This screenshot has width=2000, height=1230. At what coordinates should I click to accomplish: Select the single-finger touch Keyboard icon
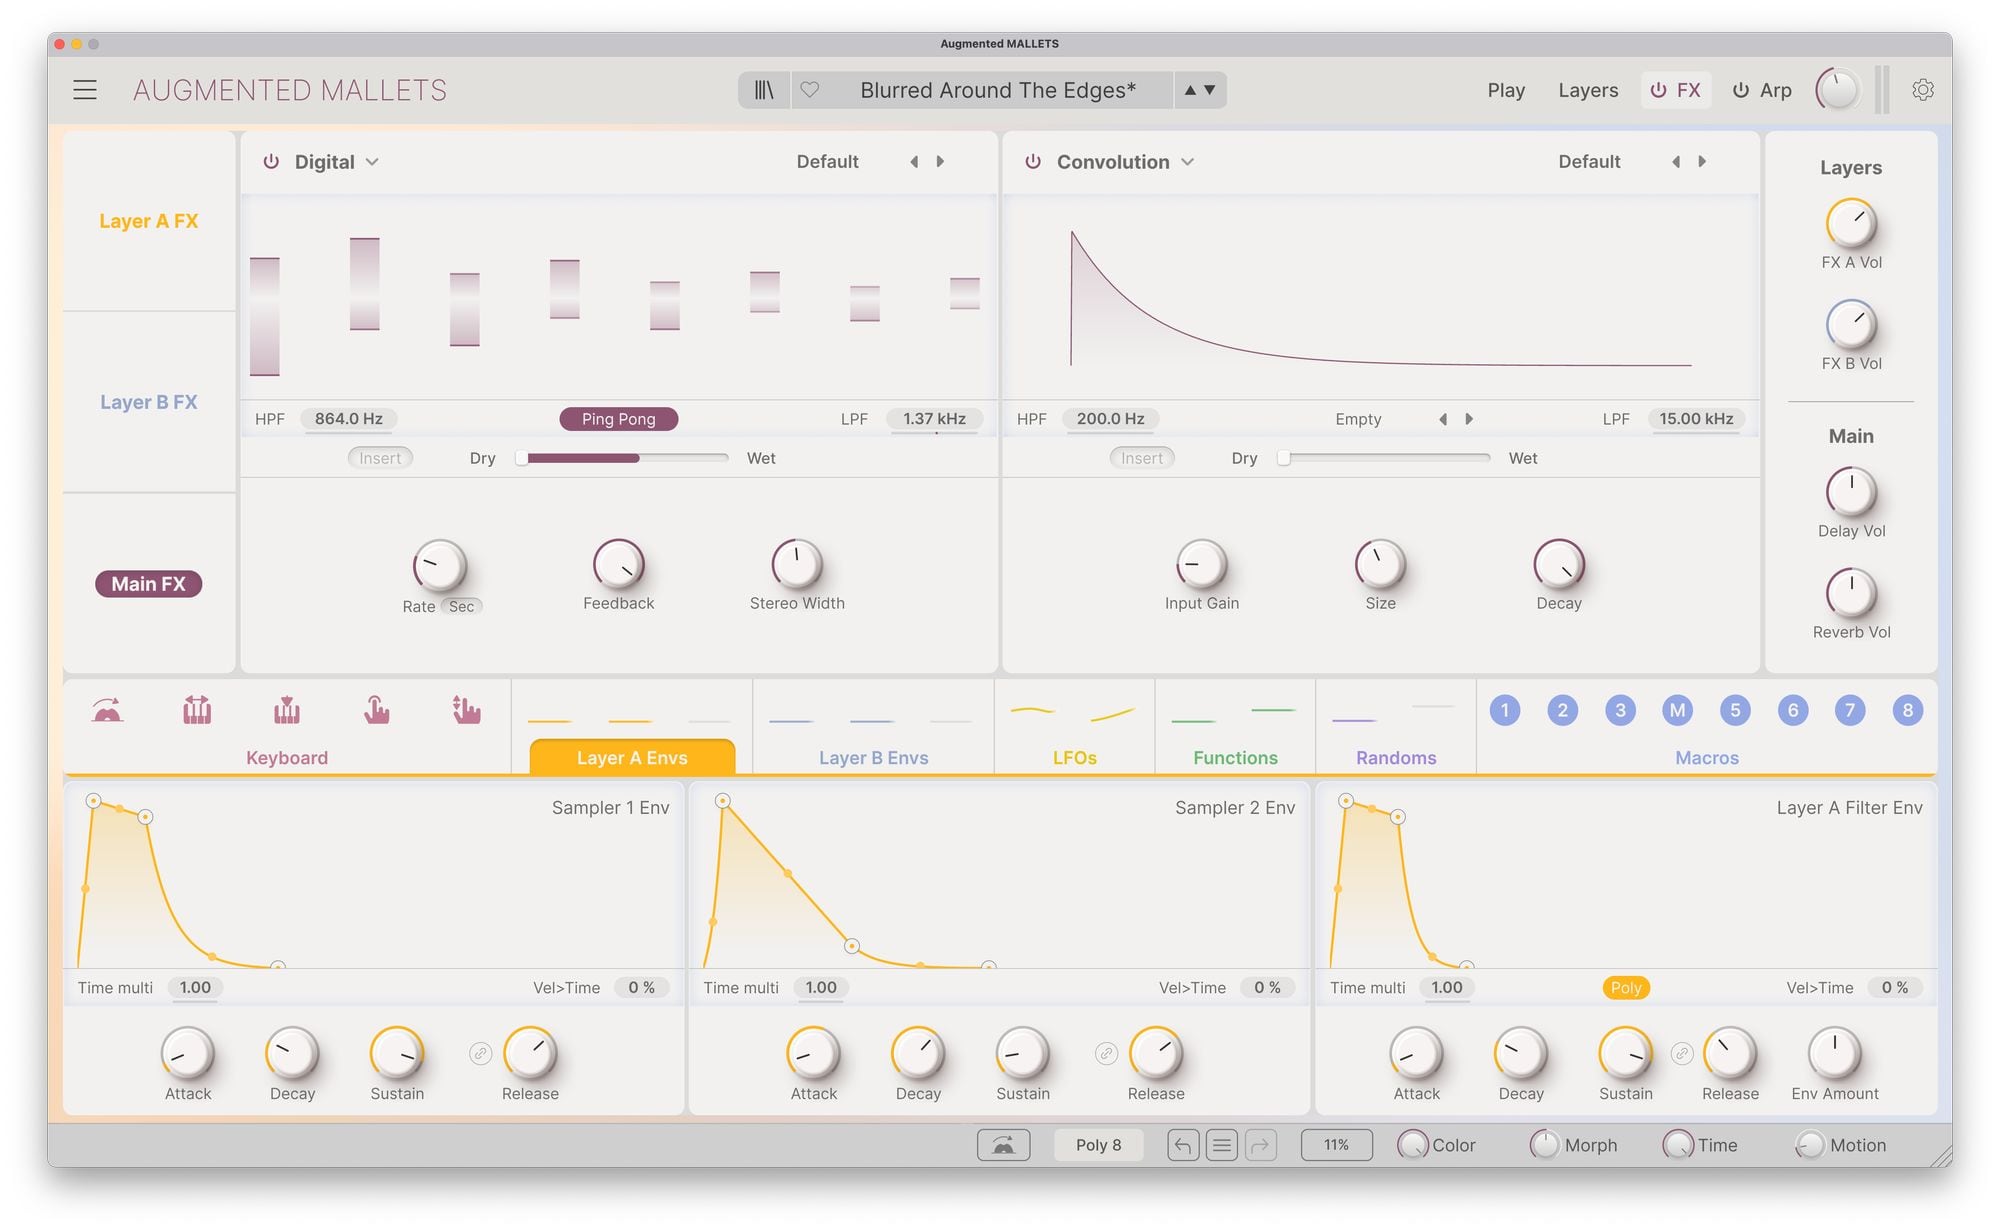tap(376, 710)
